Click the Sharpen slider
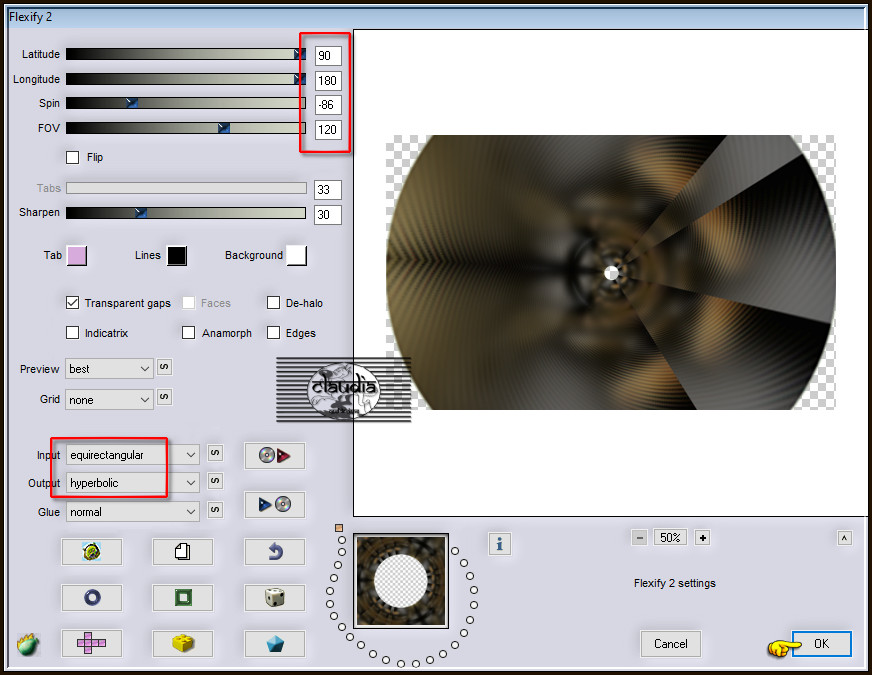 186,212
